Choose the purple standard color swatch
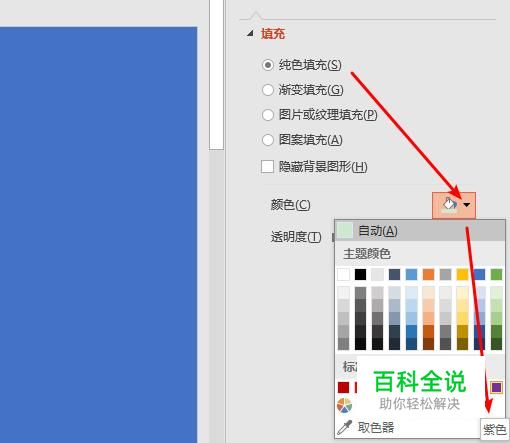This screenshot has width=510, height=443. click(496, 387)
